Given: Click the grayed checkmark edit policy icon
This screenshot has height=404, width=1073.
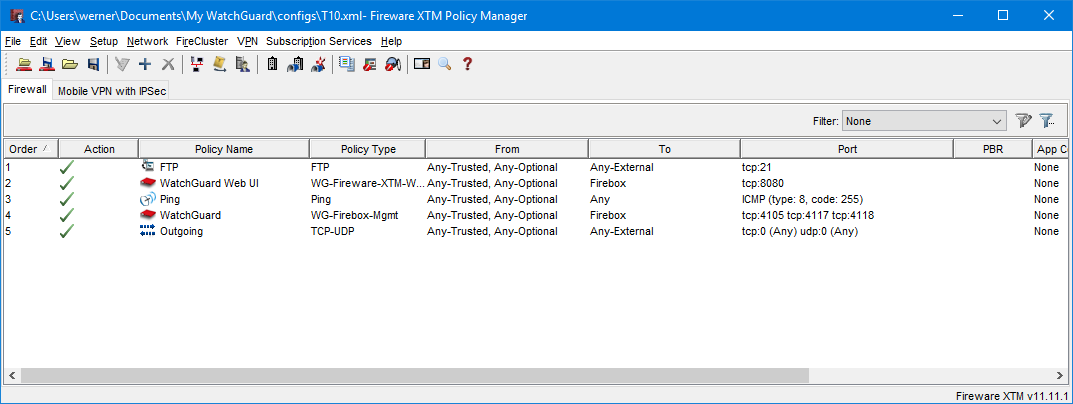Looking at the screenshot, I should coord(122,64).
